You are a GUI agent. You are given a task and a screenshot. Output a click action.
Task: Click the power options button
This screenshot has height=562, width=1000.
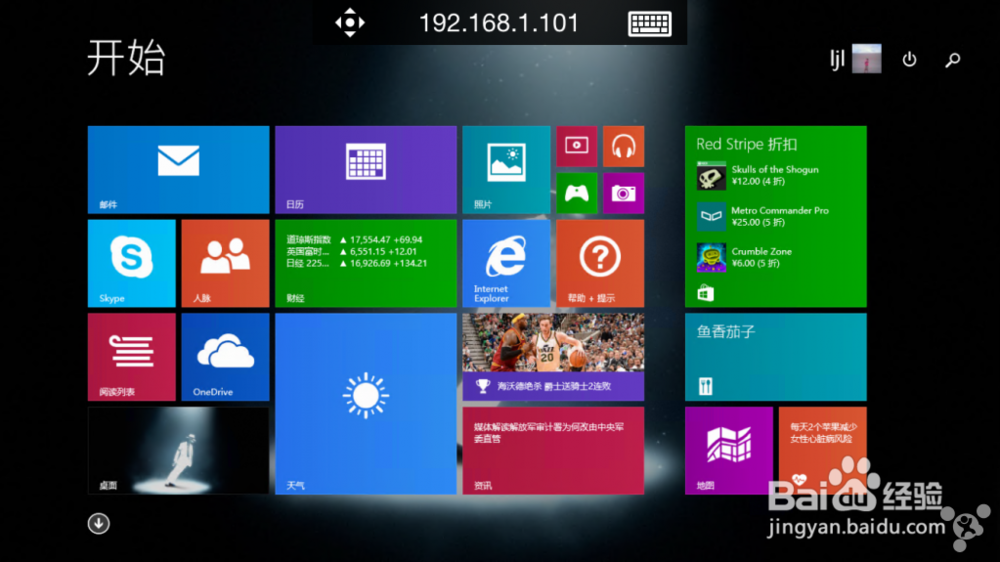coord(909,59)
